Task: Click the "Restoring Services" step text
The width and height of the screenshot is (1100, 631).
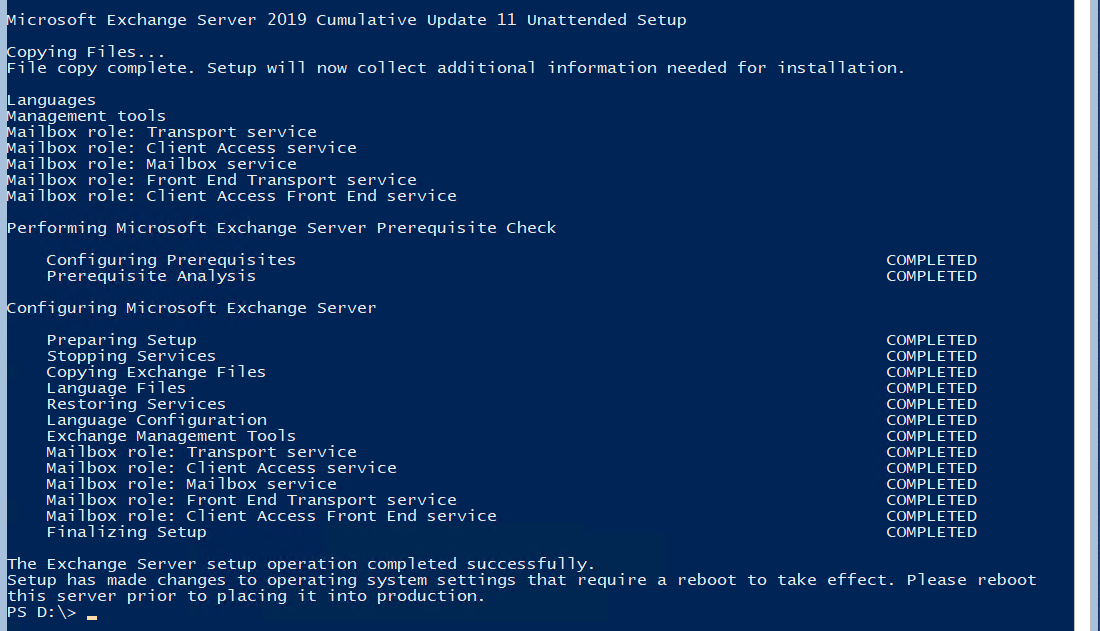Action: [136, 404]
